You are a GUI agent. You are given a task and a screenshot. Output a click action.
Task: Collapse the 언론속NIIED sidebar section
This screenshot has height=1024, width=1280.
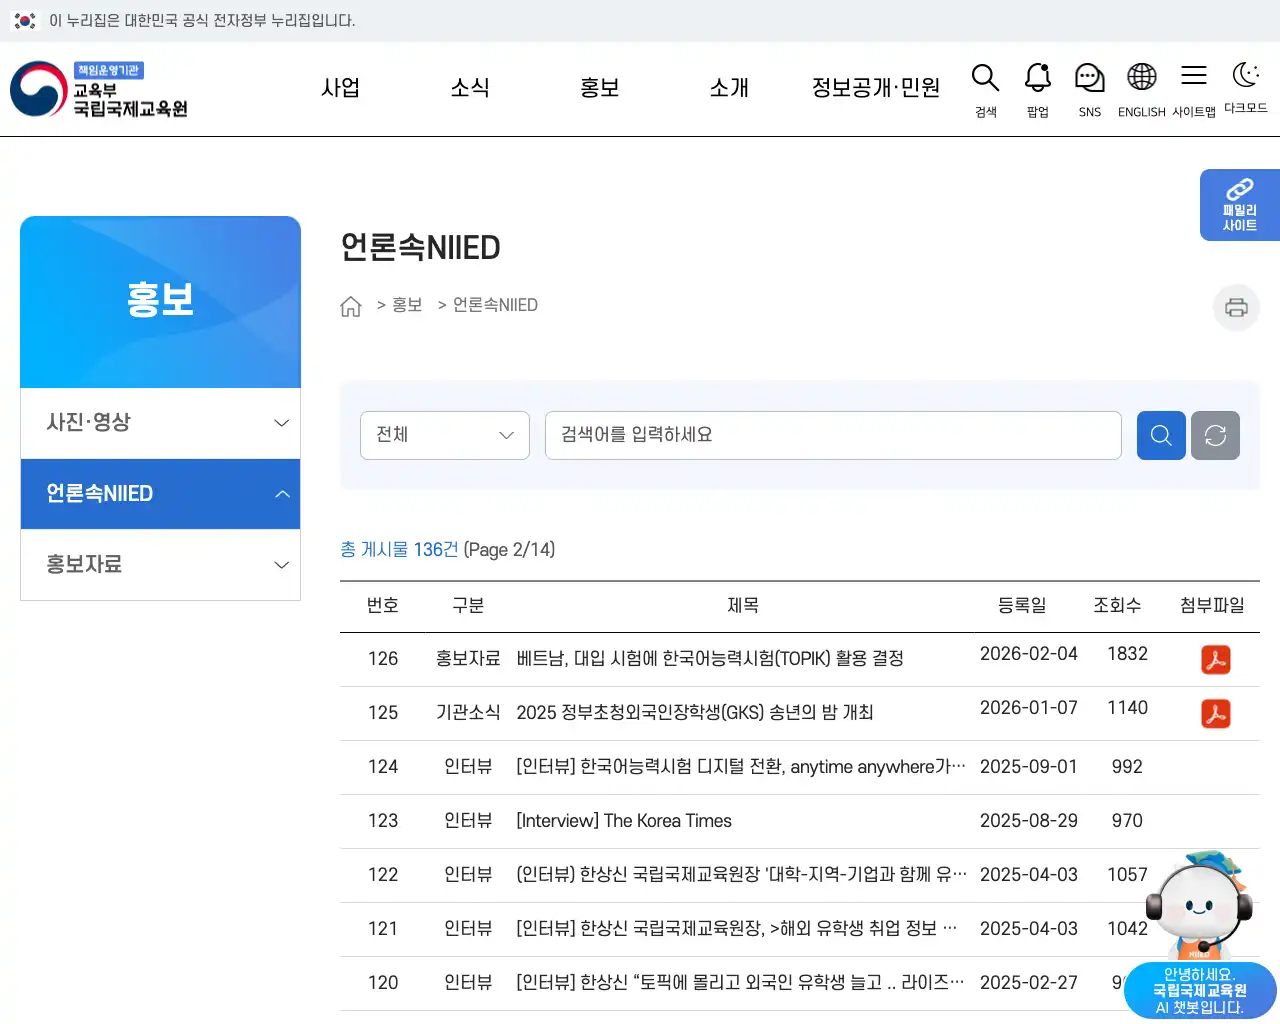(x=160, y=494)
